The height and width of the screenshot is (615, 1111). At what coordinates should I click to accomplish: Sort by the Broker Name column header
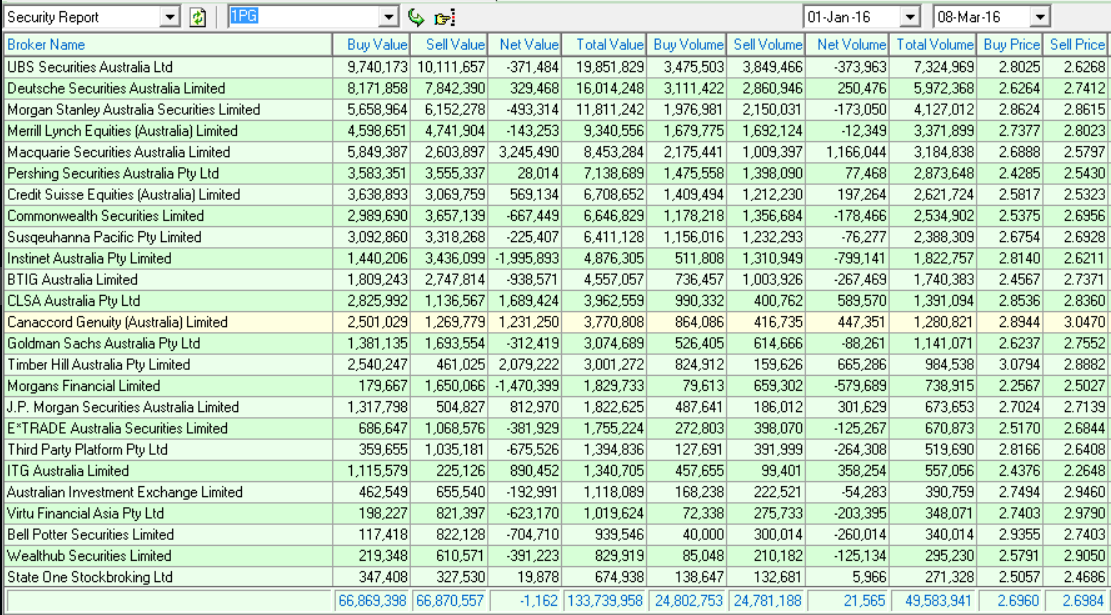coord(168,45)
